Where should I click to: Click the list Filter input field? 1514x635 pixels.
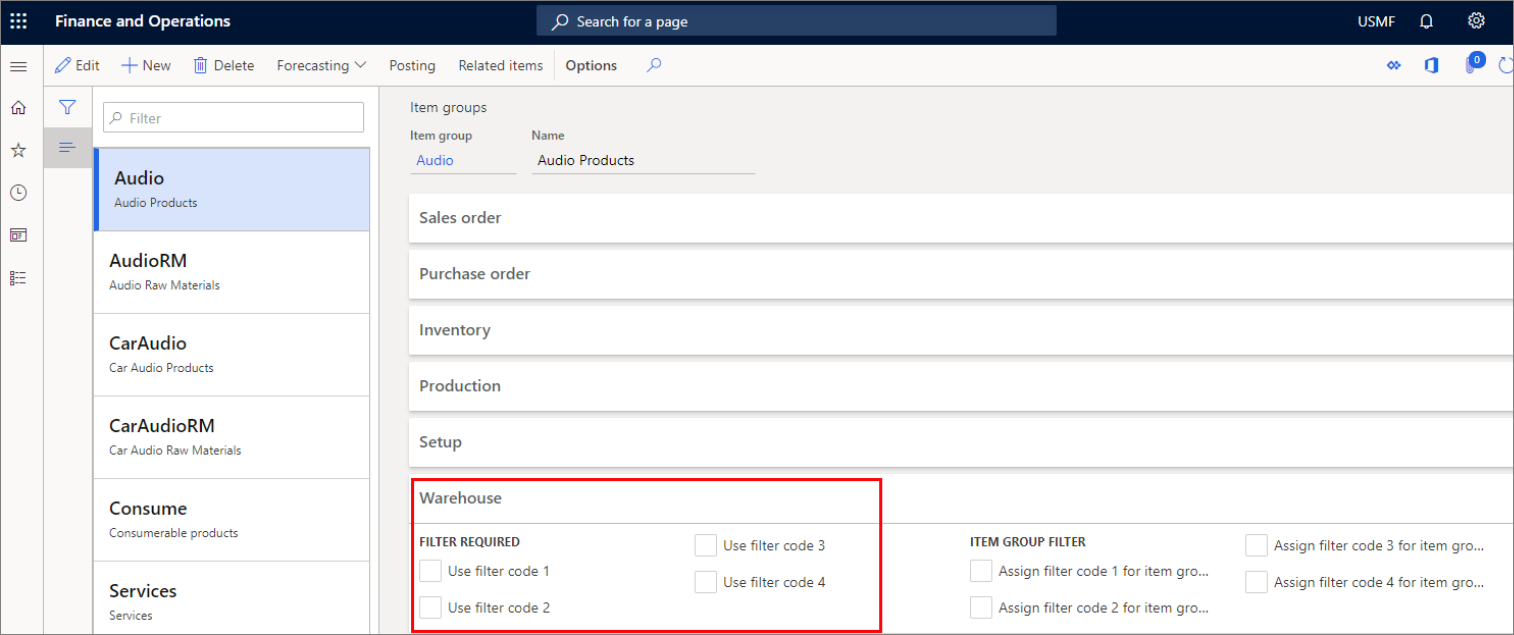coord(233,118)
